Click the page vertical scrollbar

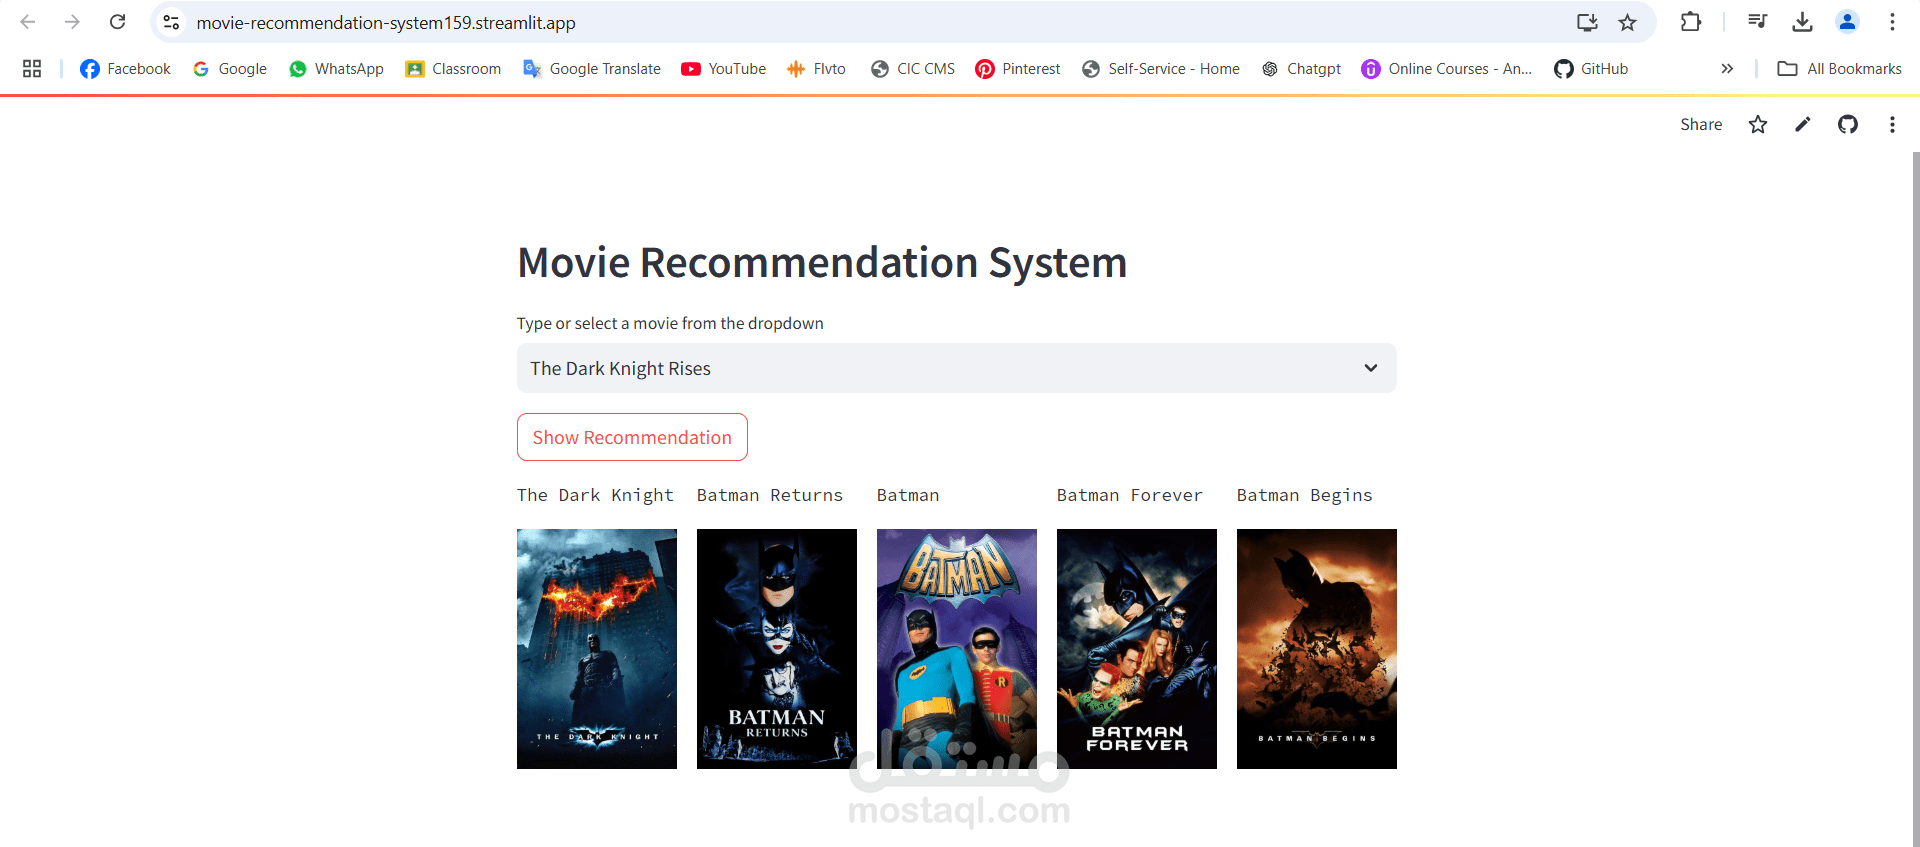pyautogui.click(x=1915, y=498)
